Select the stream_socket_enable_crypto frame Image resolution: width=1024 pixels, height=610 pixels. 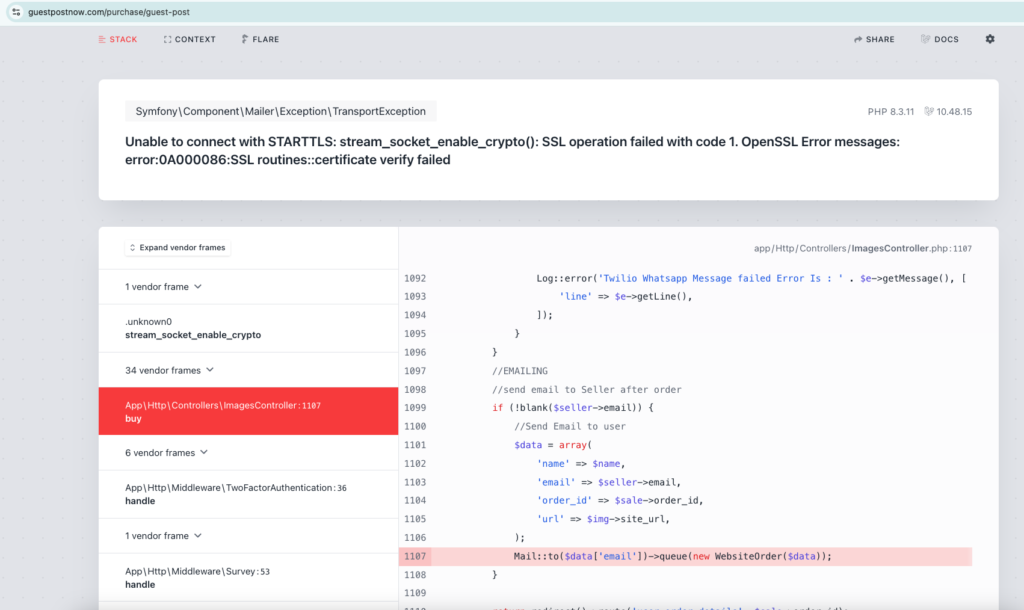click(x=192, y=329)
